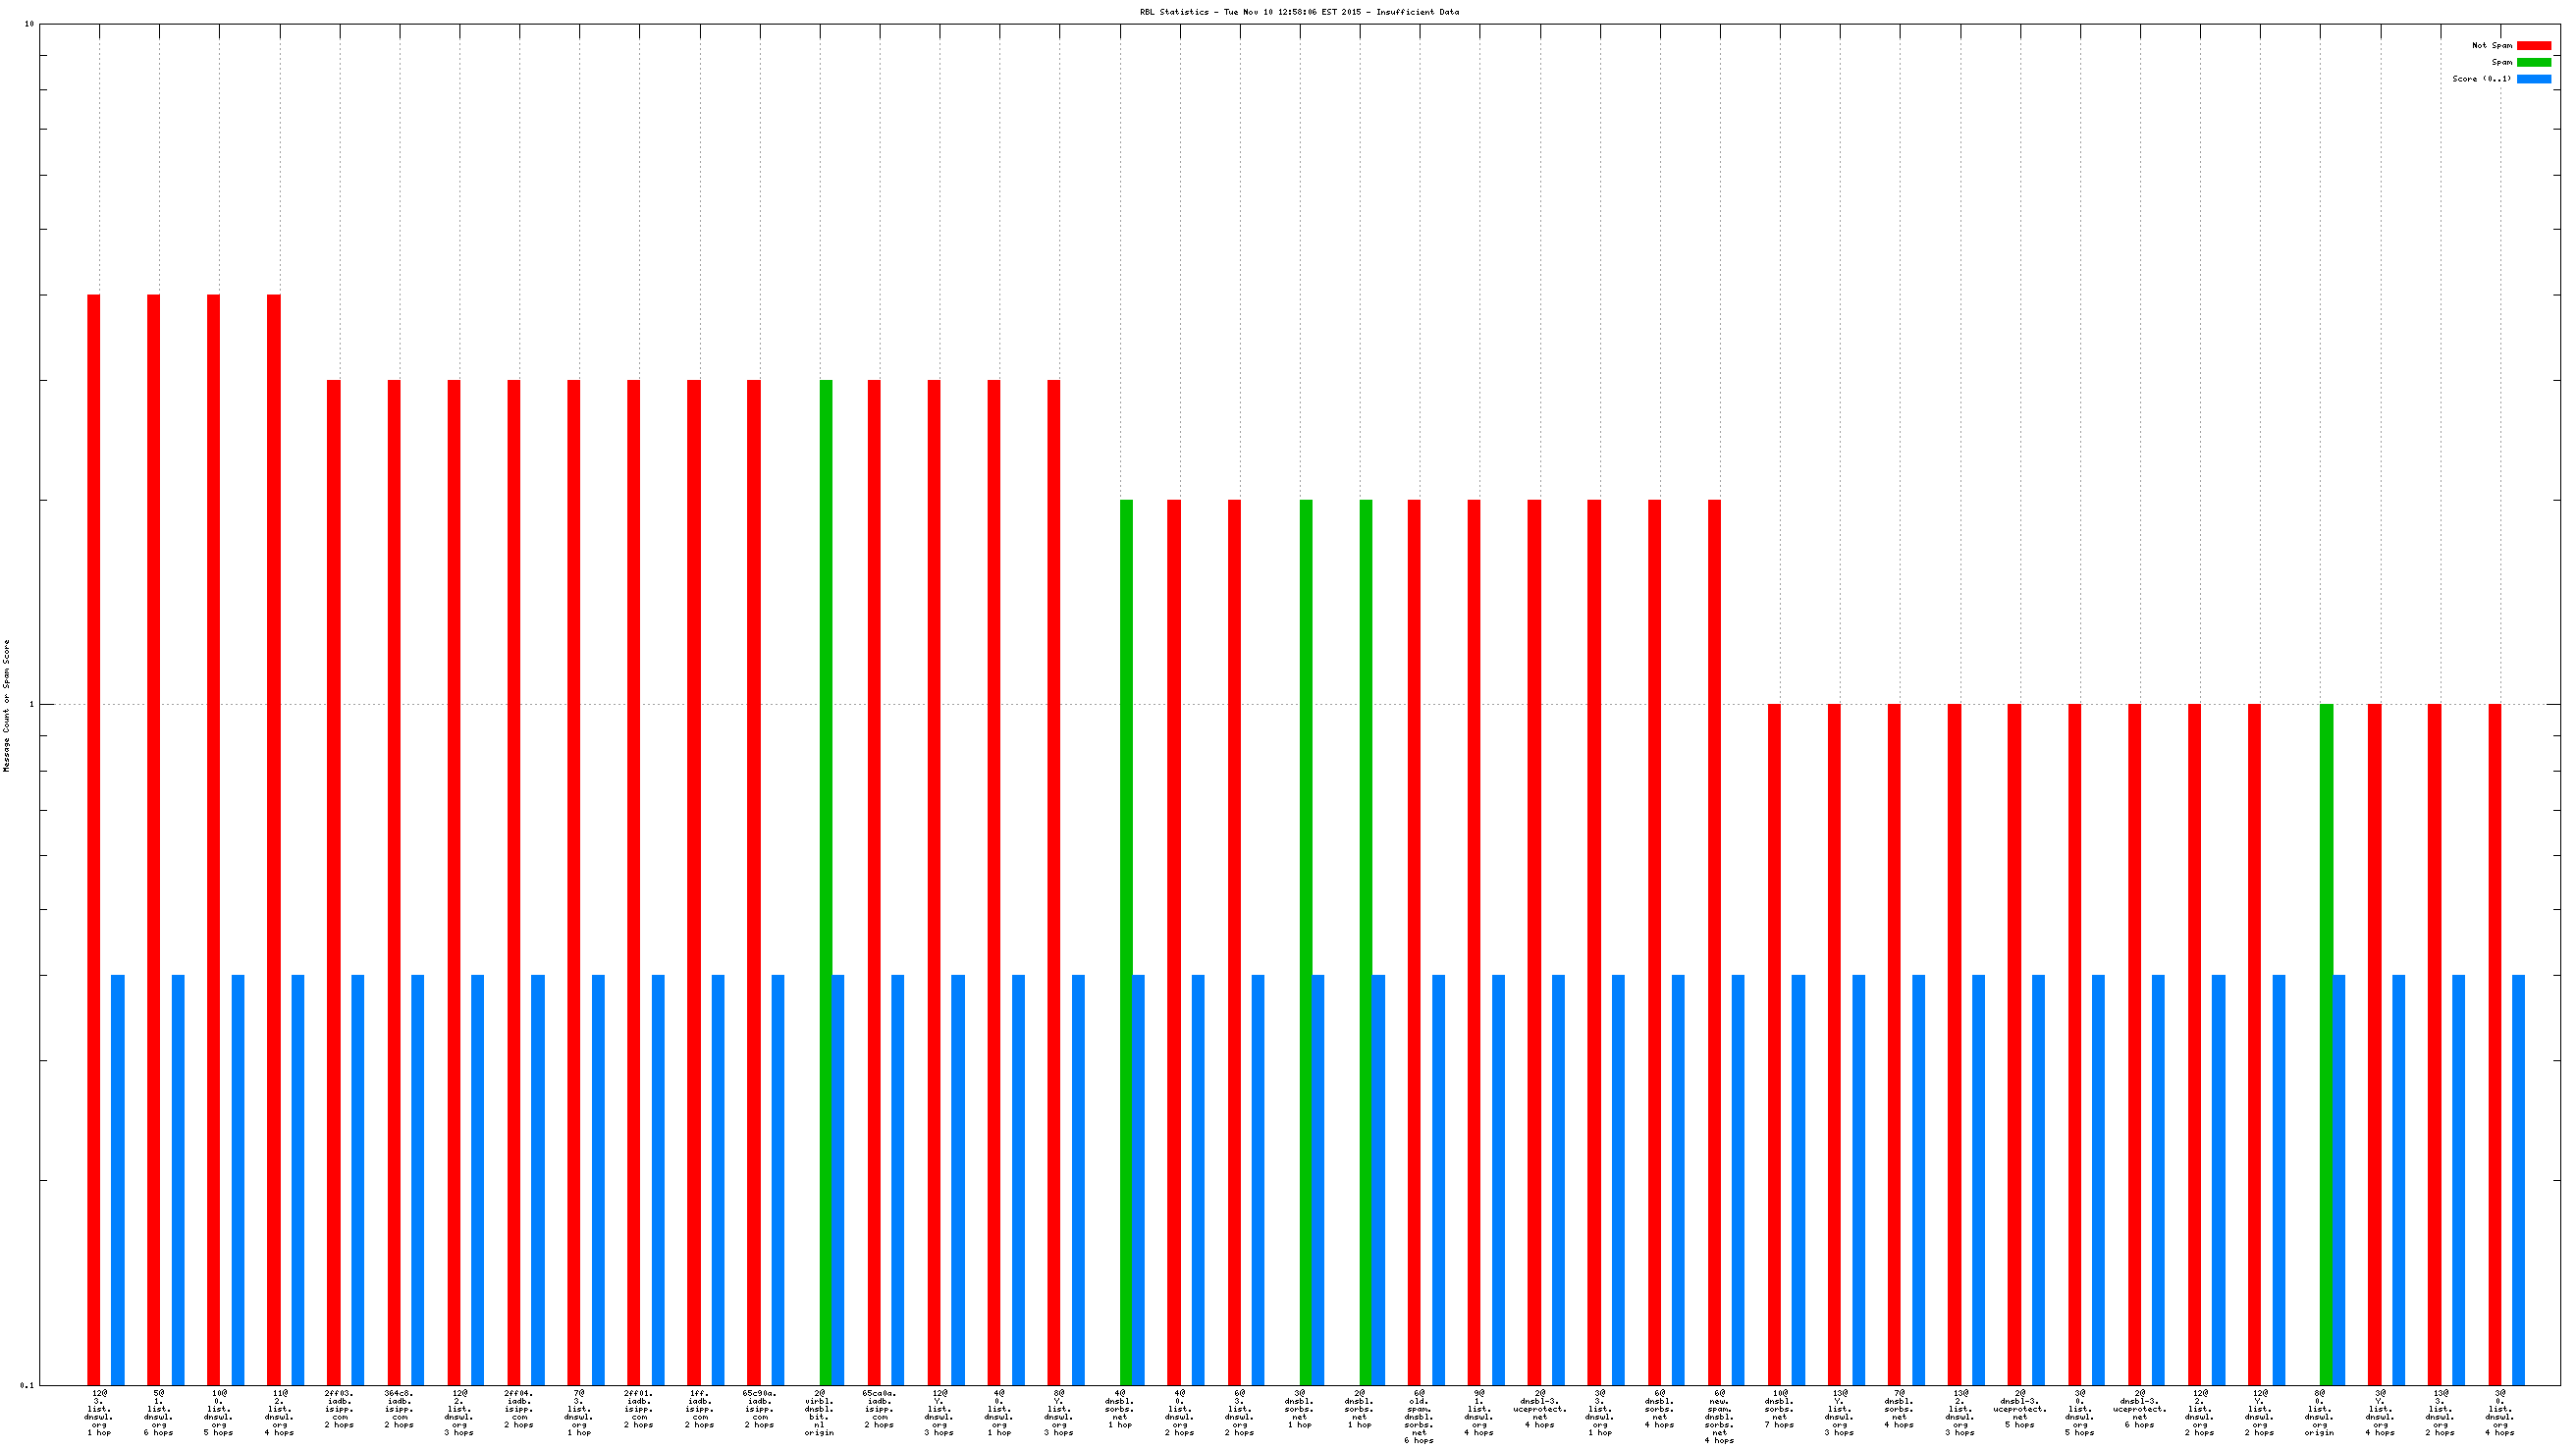Click the y-axis tick label 10
2576x1449 pixels.
click(x=29, y=24)
